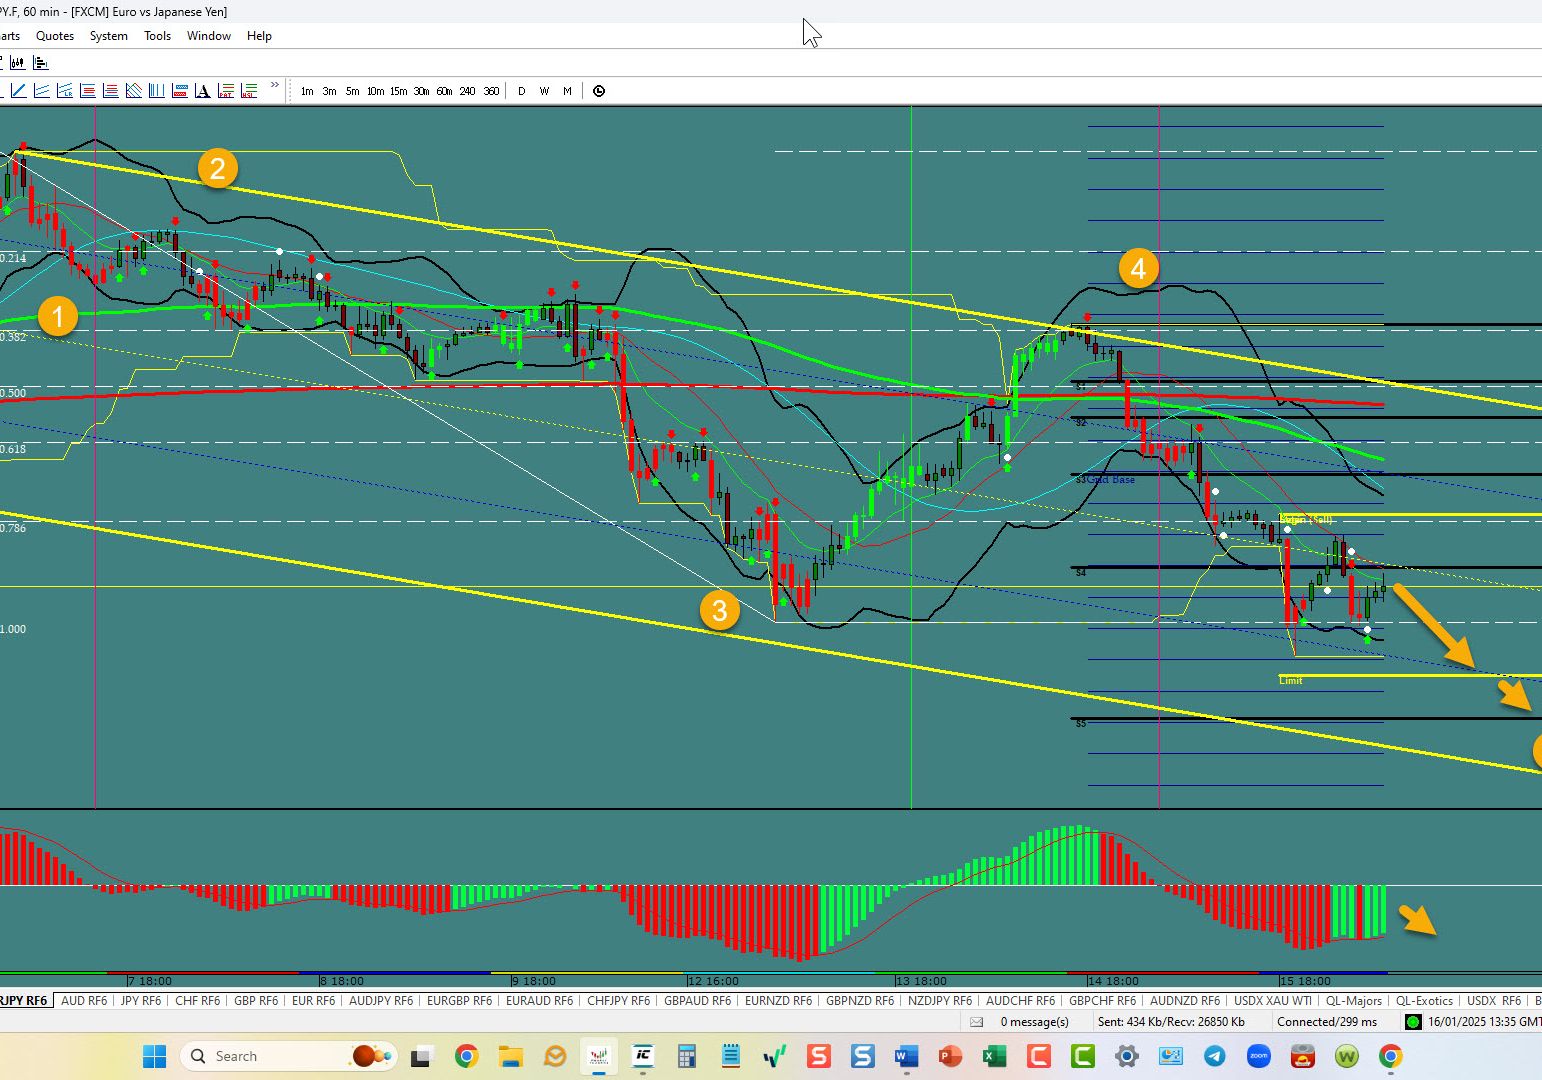This screenshot has height=1080, width=1542.
Task: Click inside the Windows search field
Action: click(x=280, y=1056)
